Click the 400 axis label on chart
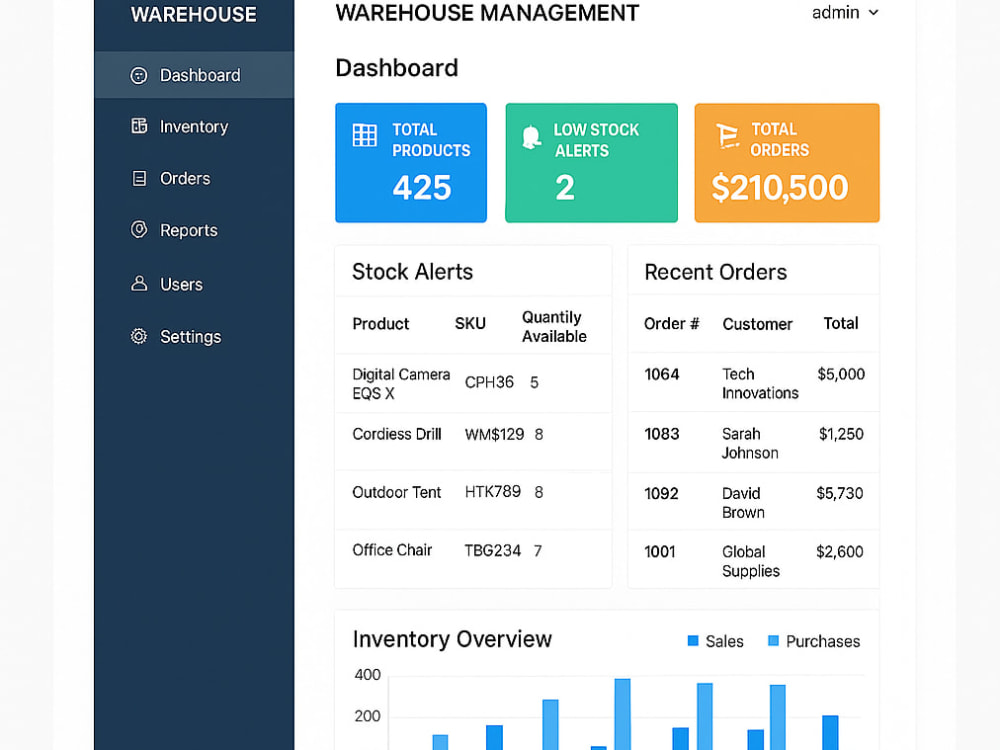Image resolution: width=1000 pixels, height=750 pixels. point(367,675)
